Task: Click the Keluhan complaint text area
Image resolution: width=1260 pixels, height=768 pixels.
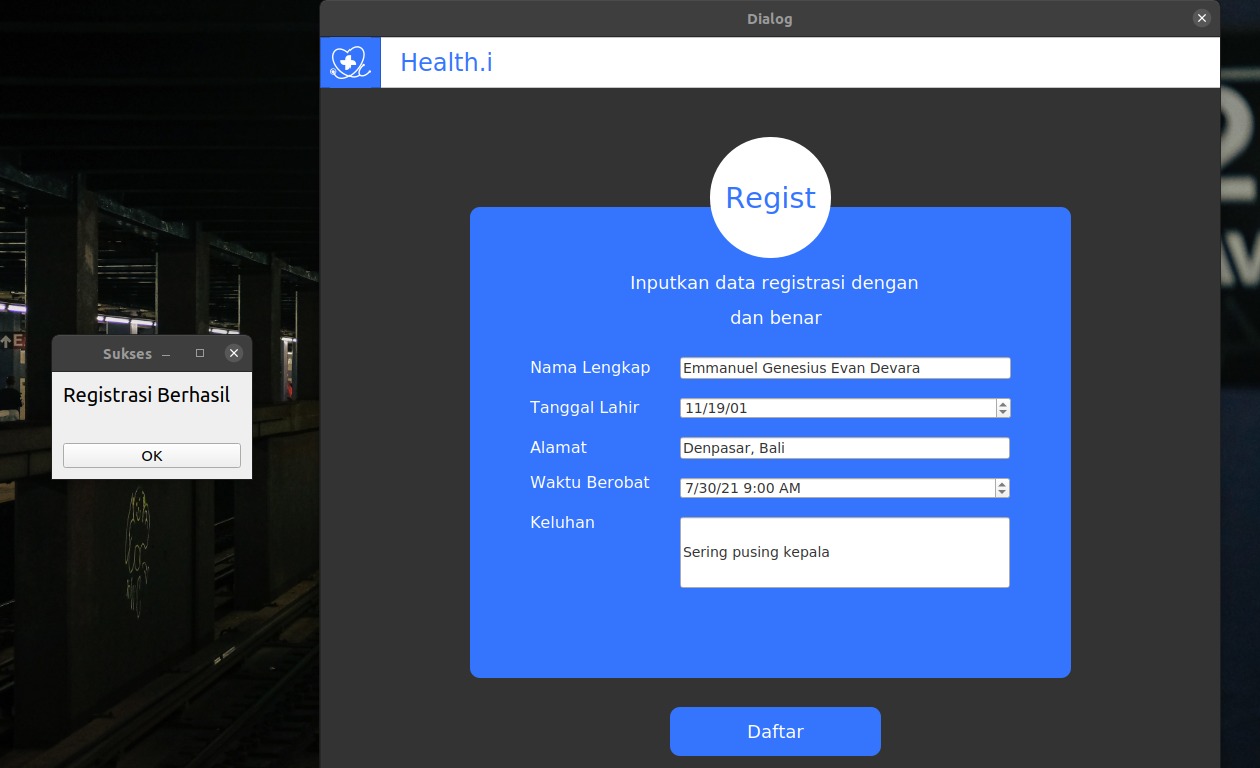Action: tap(845, 552)
